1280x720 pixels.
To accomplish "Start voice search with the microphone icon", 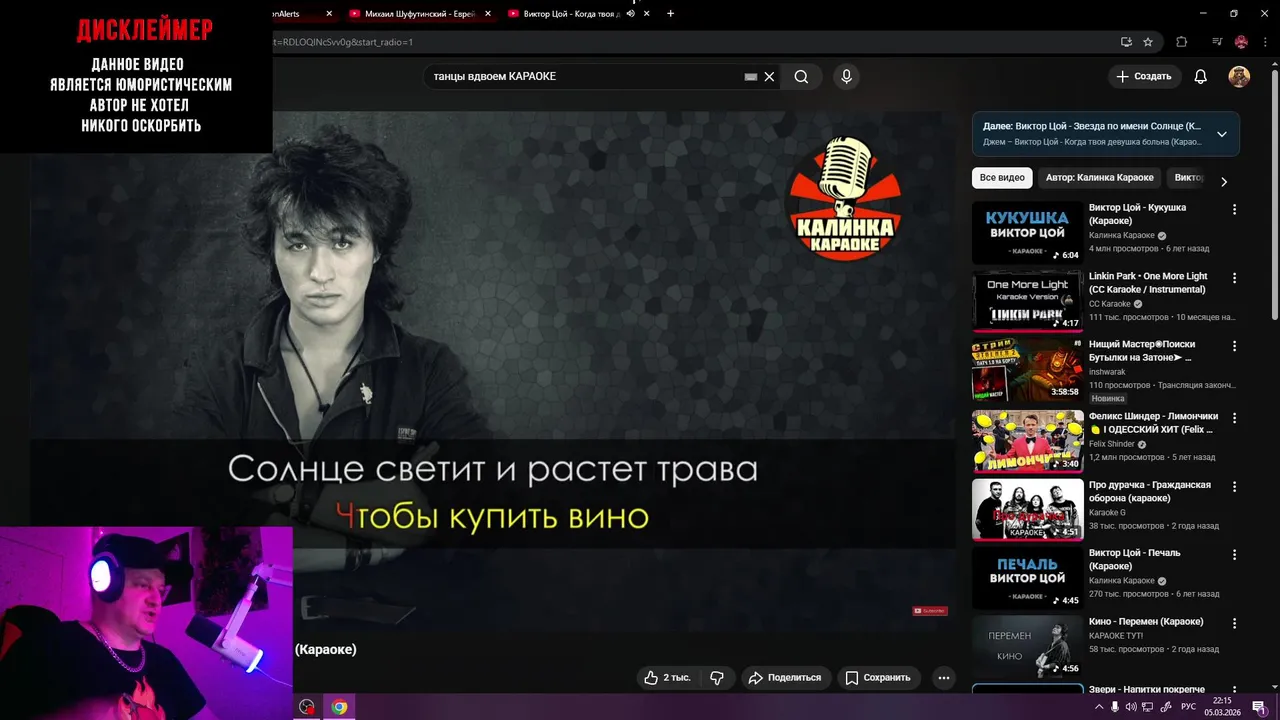I will point(847,77).
